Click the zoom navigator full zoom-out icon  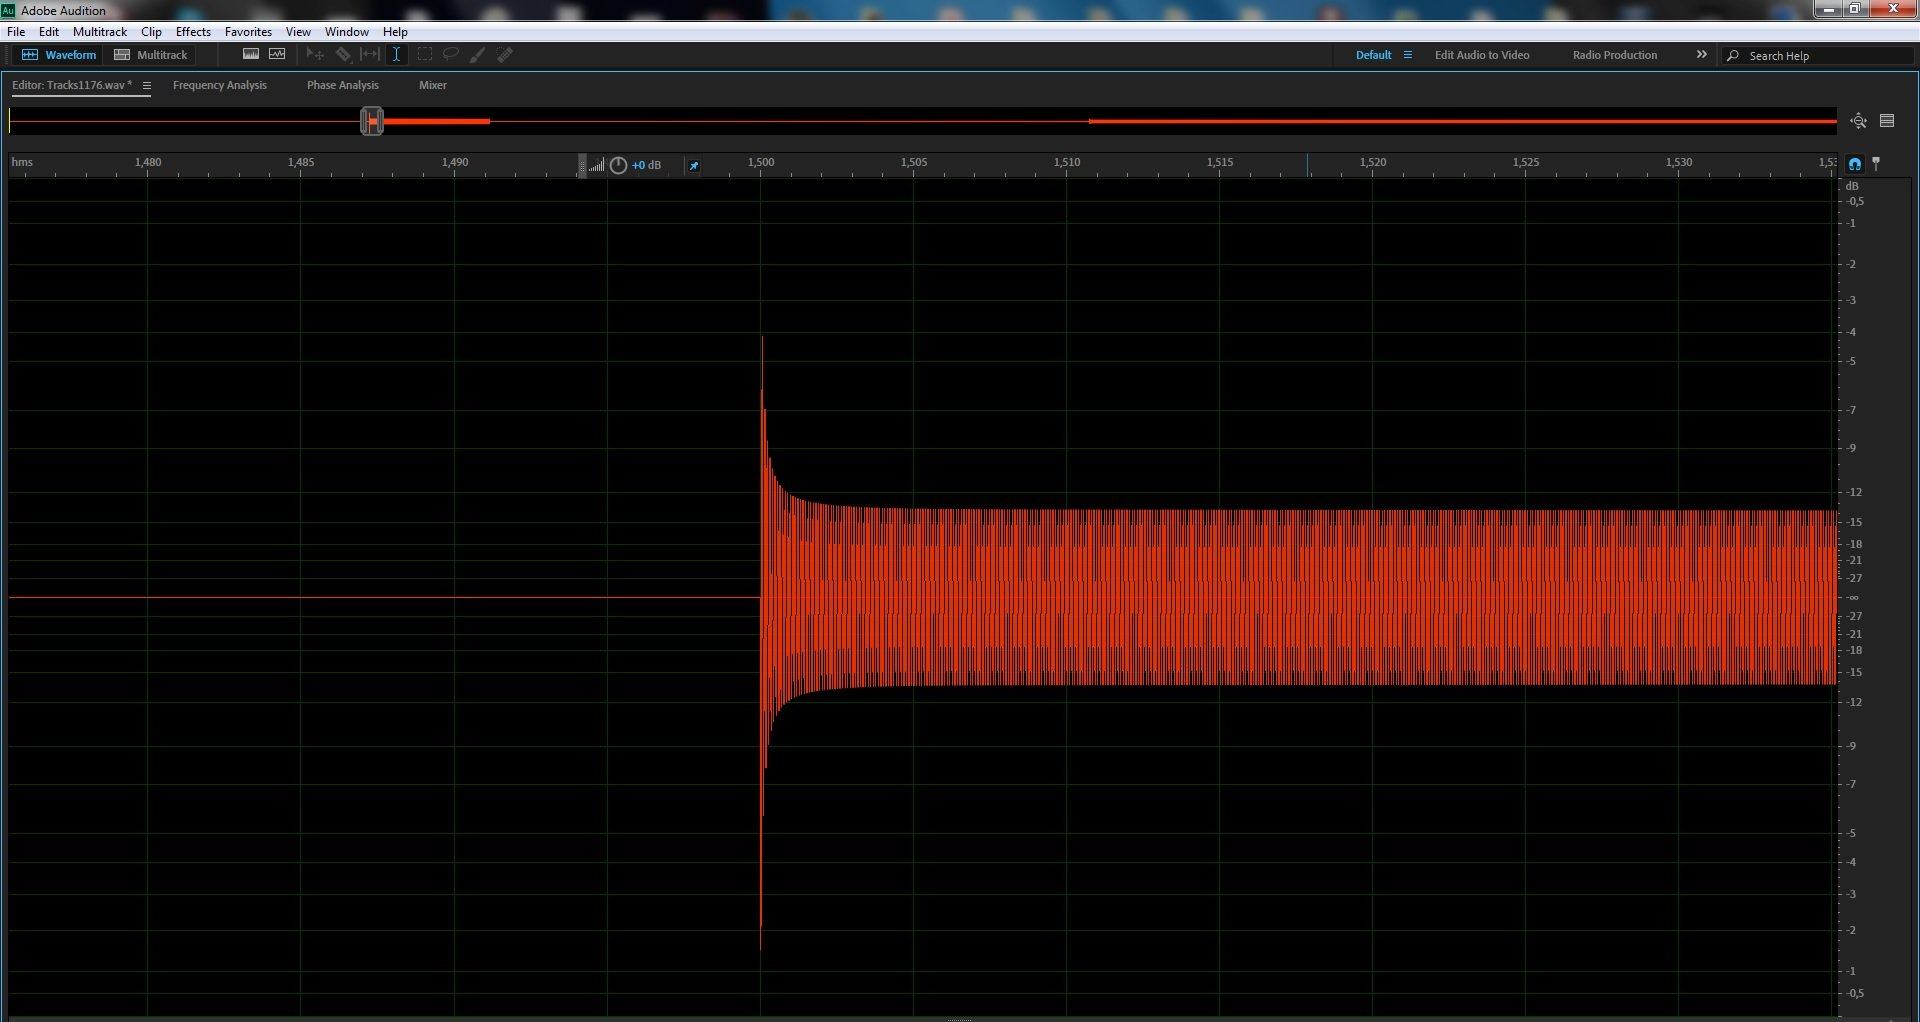(1858, 121)
